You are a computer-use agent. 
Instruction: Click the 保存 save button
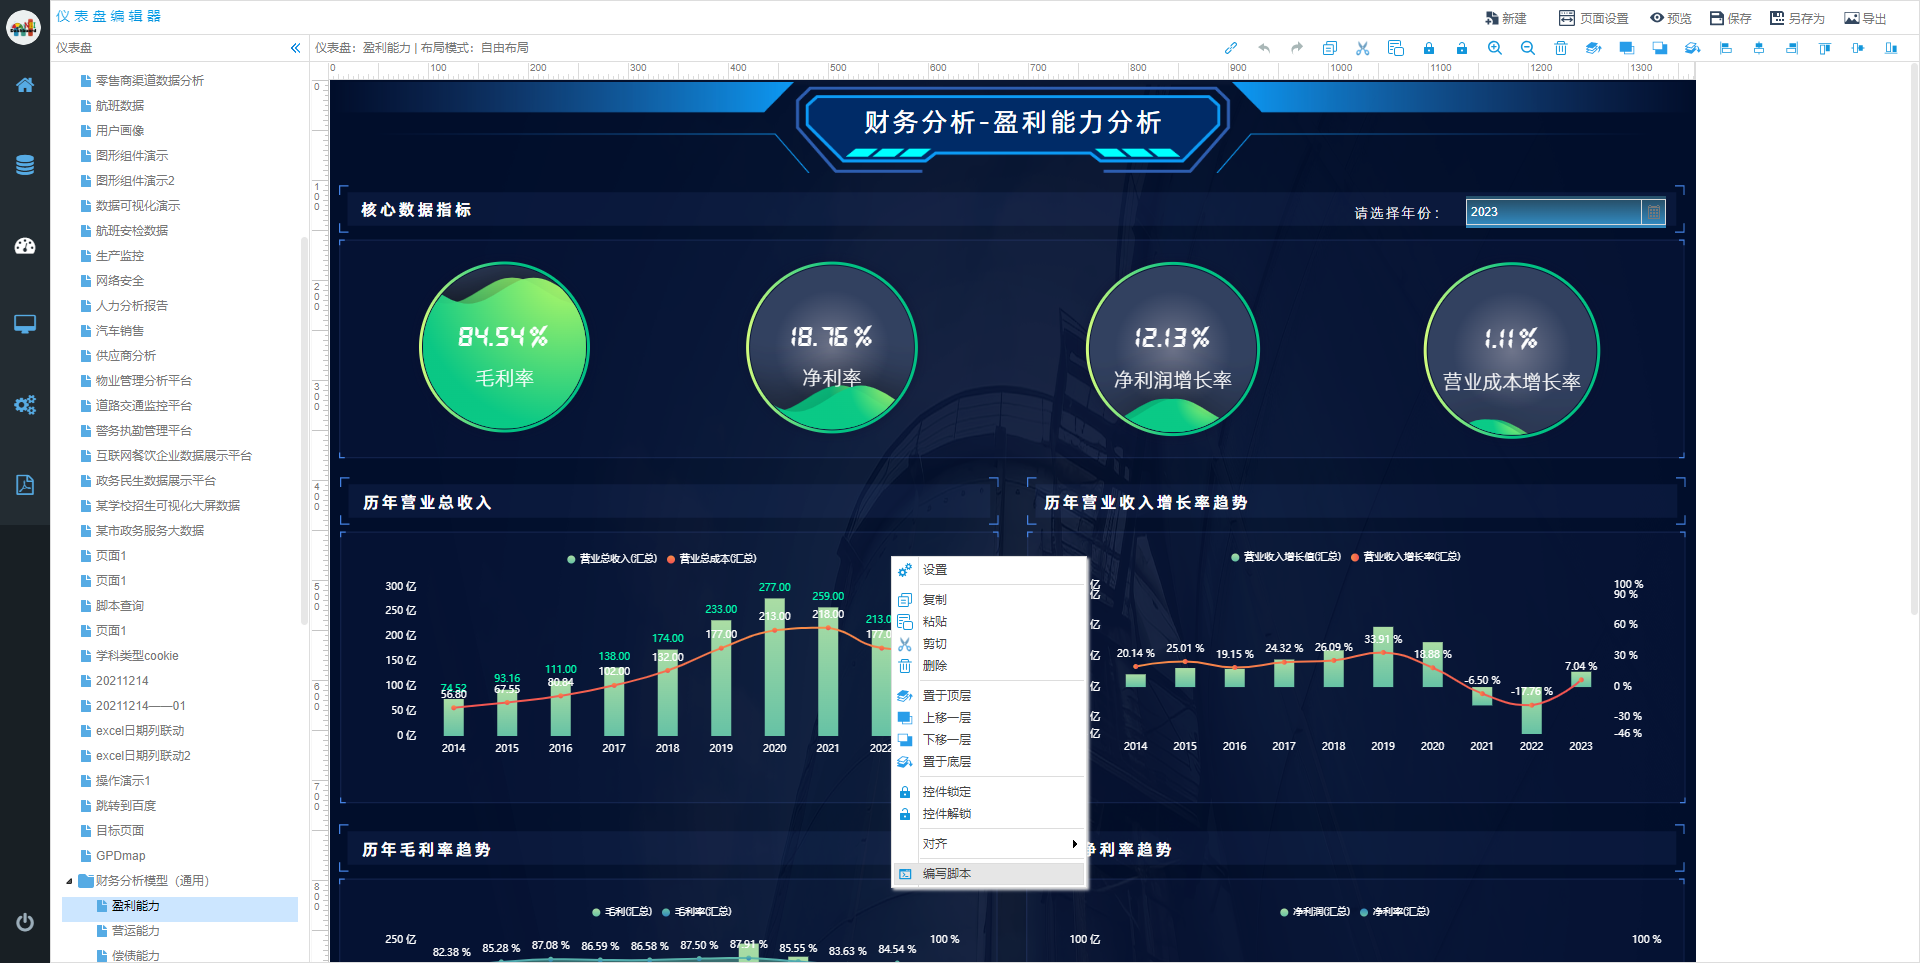pyautogui.click(x=1731, y=18)
